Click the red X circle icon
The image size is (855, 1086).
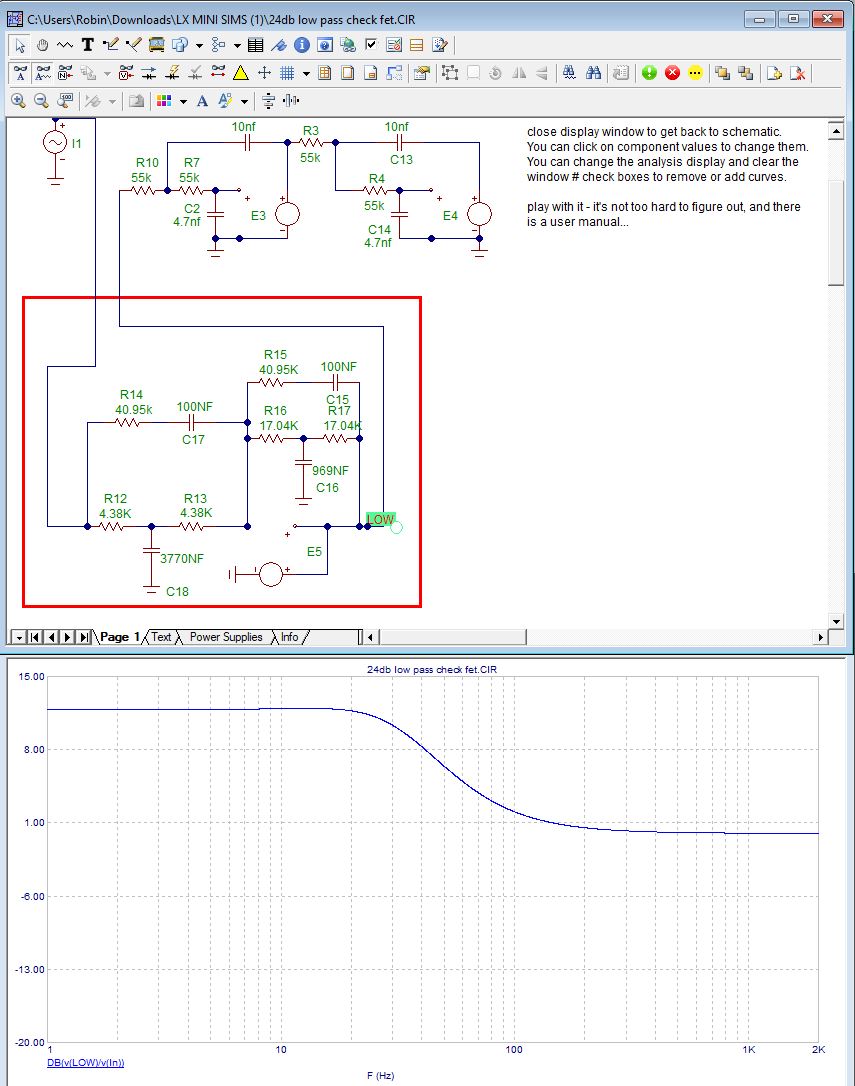(x=672, y=73)
